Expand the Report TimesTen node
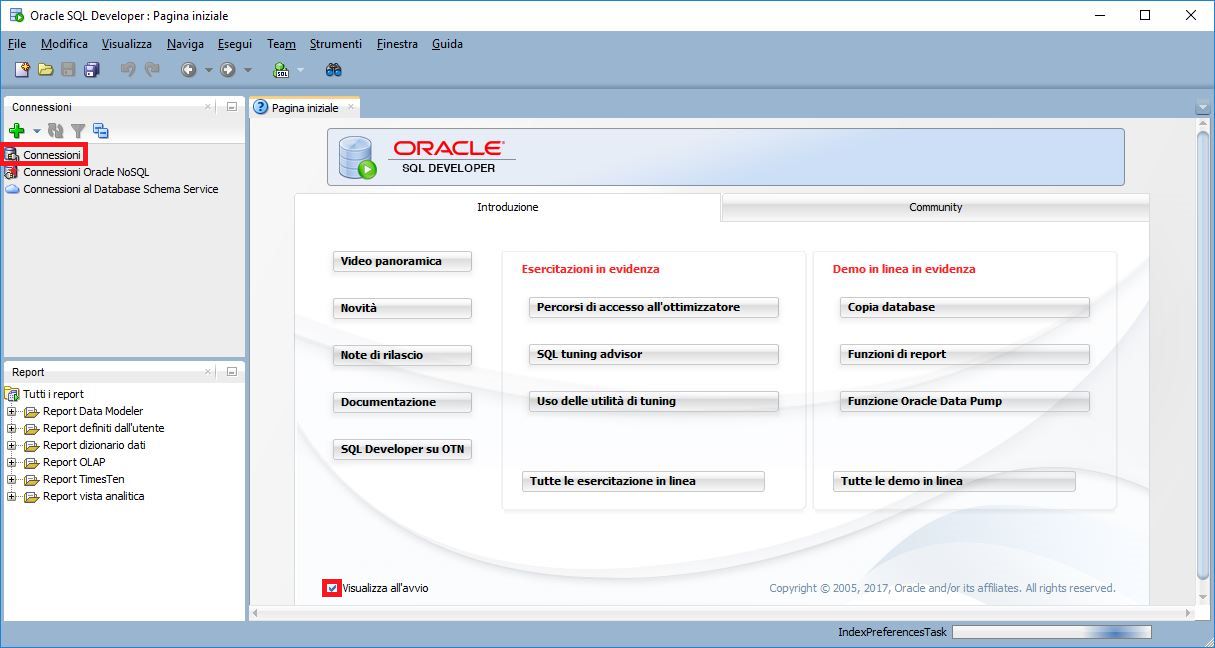The image size is (1215, 648). coord(12,479)
